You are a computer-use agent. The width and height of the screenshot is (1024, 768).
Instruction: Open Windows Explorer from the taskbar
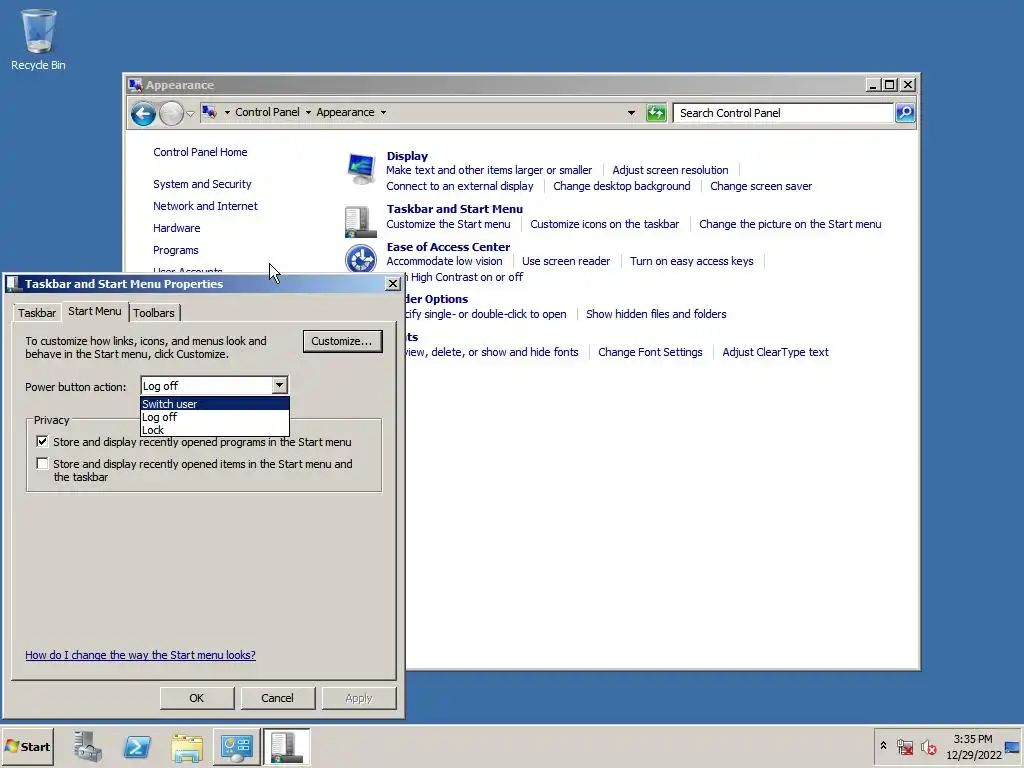[187, 746]
